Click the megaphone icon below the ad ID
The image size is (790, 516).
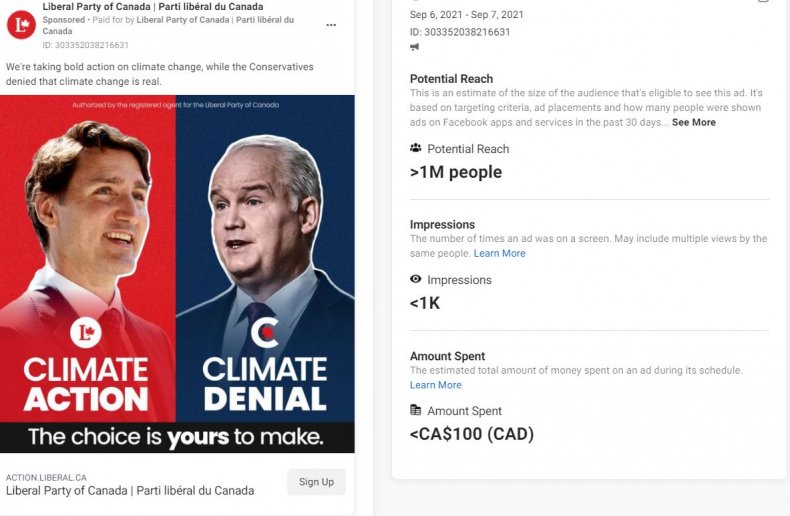pos(415,47)
